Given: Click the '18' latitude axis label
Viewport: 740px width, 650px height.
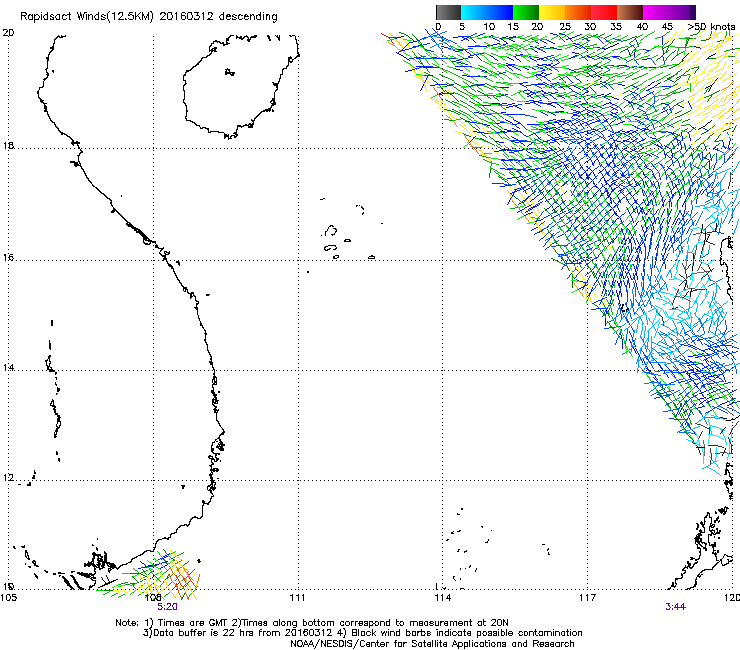Looking at the screenshot, I should pos(8,145).
